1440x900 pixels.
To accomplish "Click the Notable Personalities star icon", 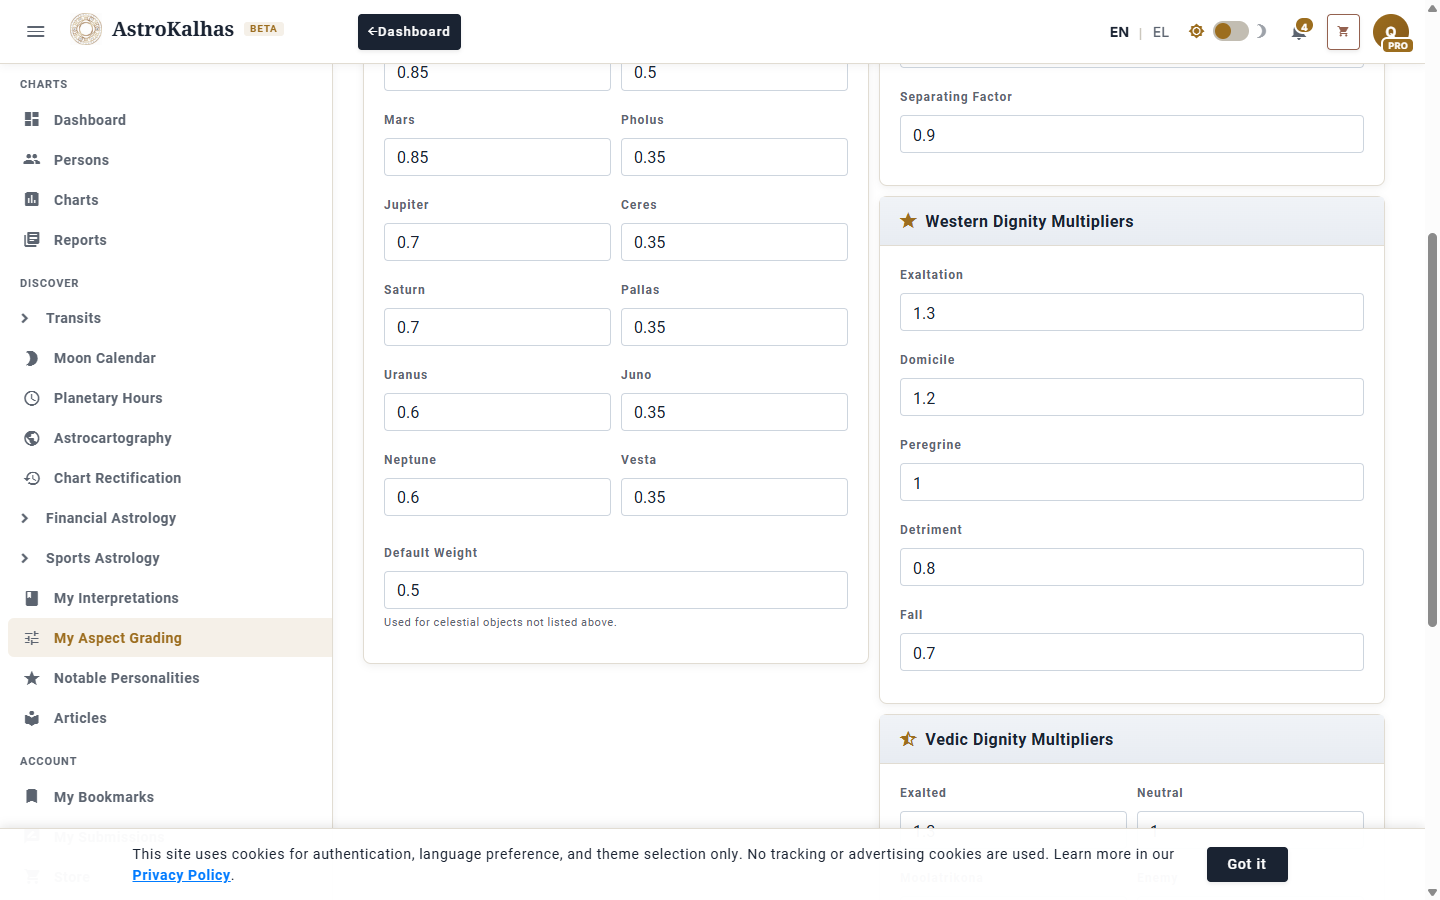I will pos(32,678).
